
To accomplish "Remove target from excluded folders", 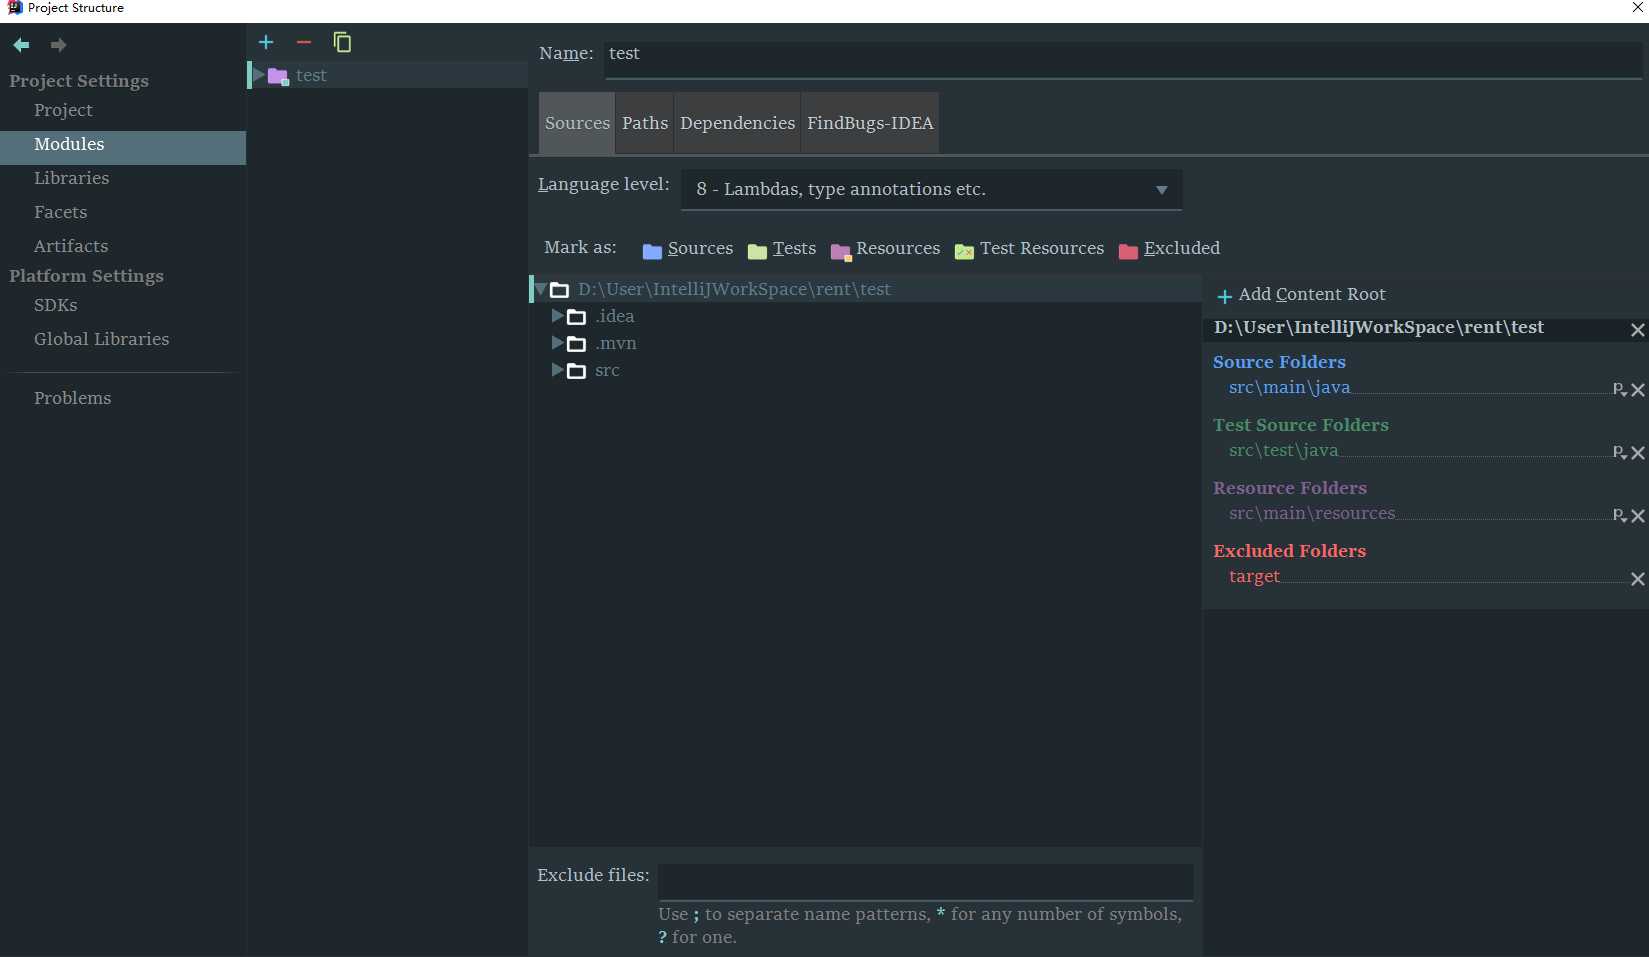I will (x=1638, y=579).
